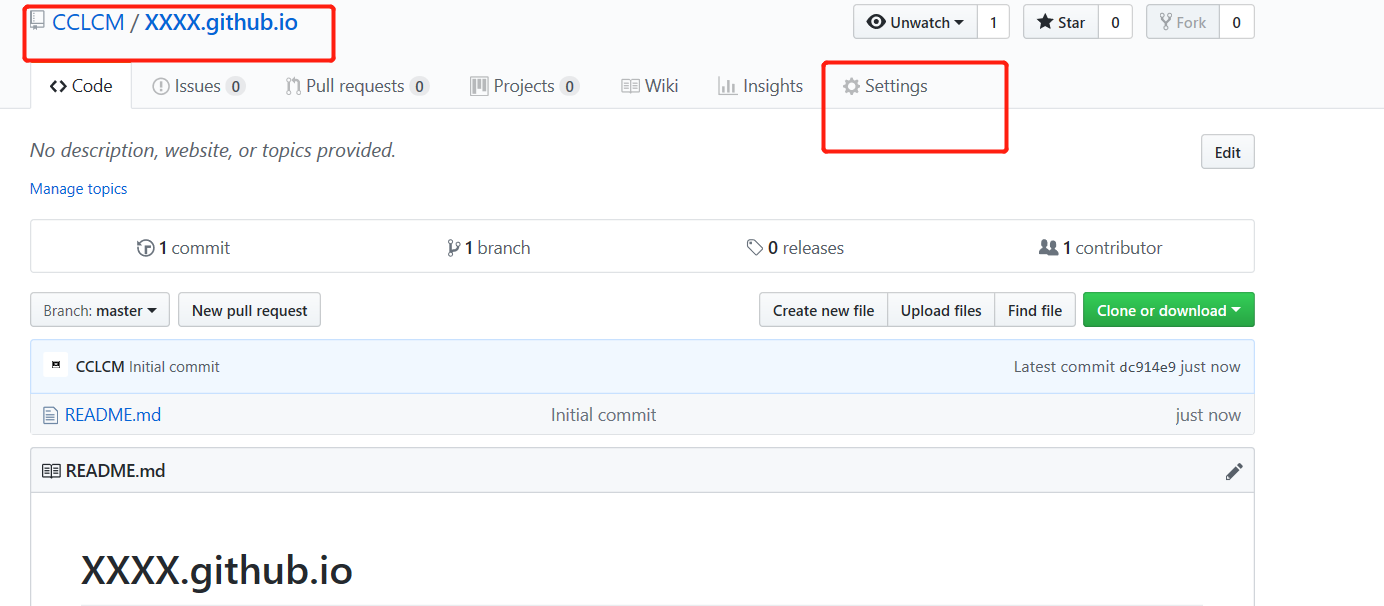Viewport: 1384px width, 606px height.
Task: Star this repository
Action: pyautogui.click(x=1061, y=22)
